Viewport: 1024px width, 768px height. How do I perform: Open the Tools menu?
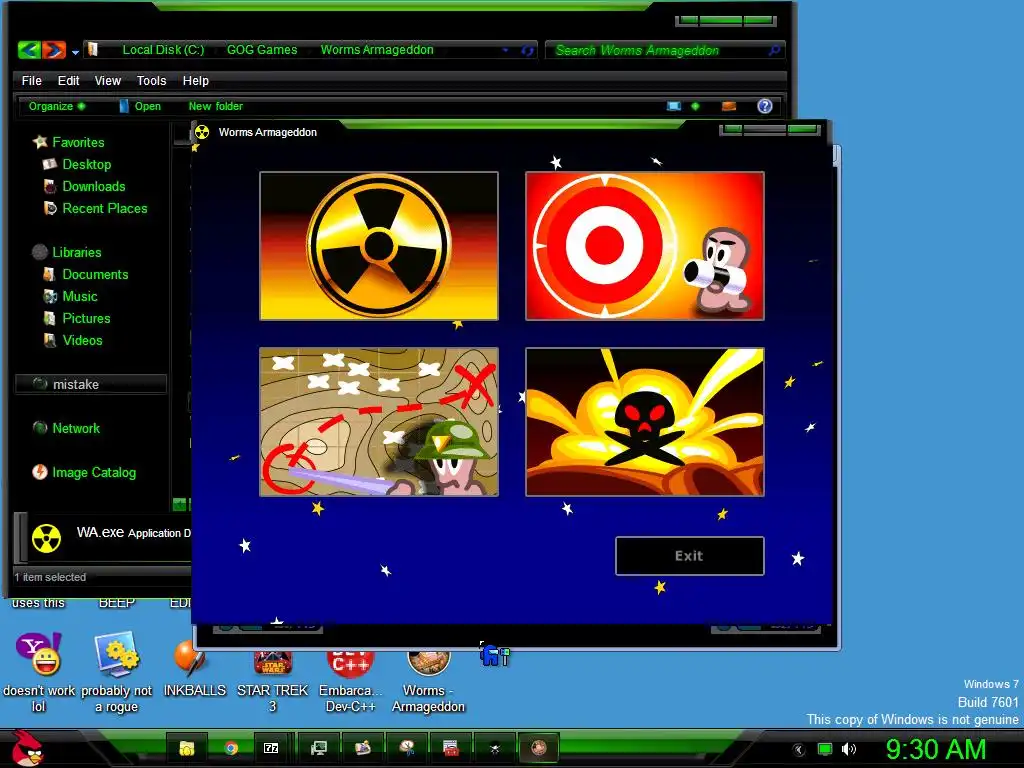pos(152,80)
